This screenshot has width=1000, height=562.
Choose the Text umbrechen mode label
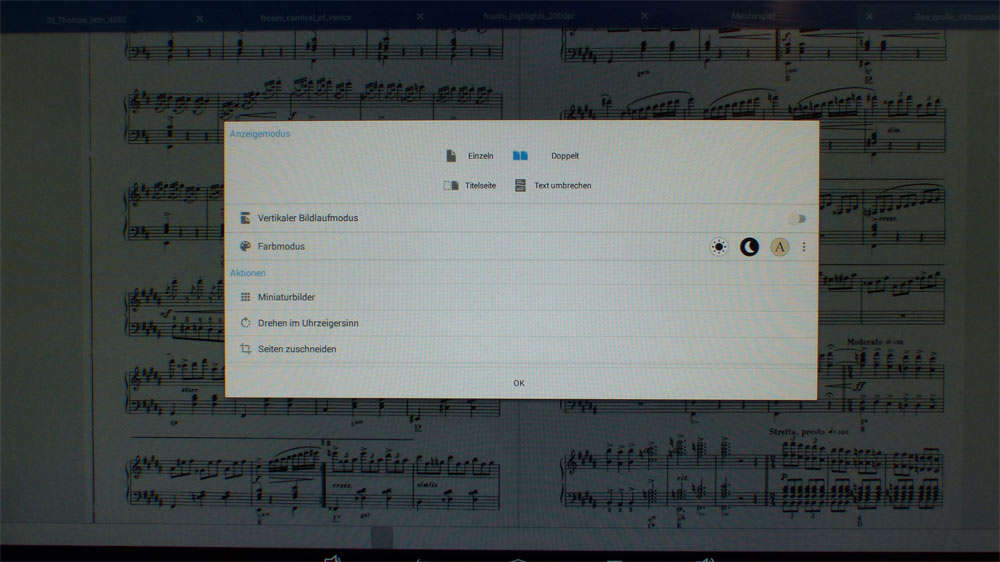coord(562,186)
